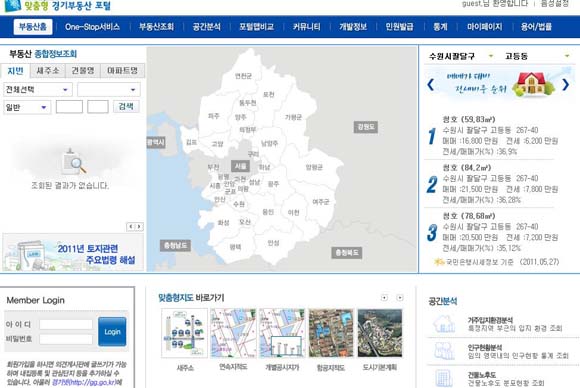This screenshot has width=580, height=388.
Task: Click the right arrow on the banner carousel
Action: click(566, 85)
